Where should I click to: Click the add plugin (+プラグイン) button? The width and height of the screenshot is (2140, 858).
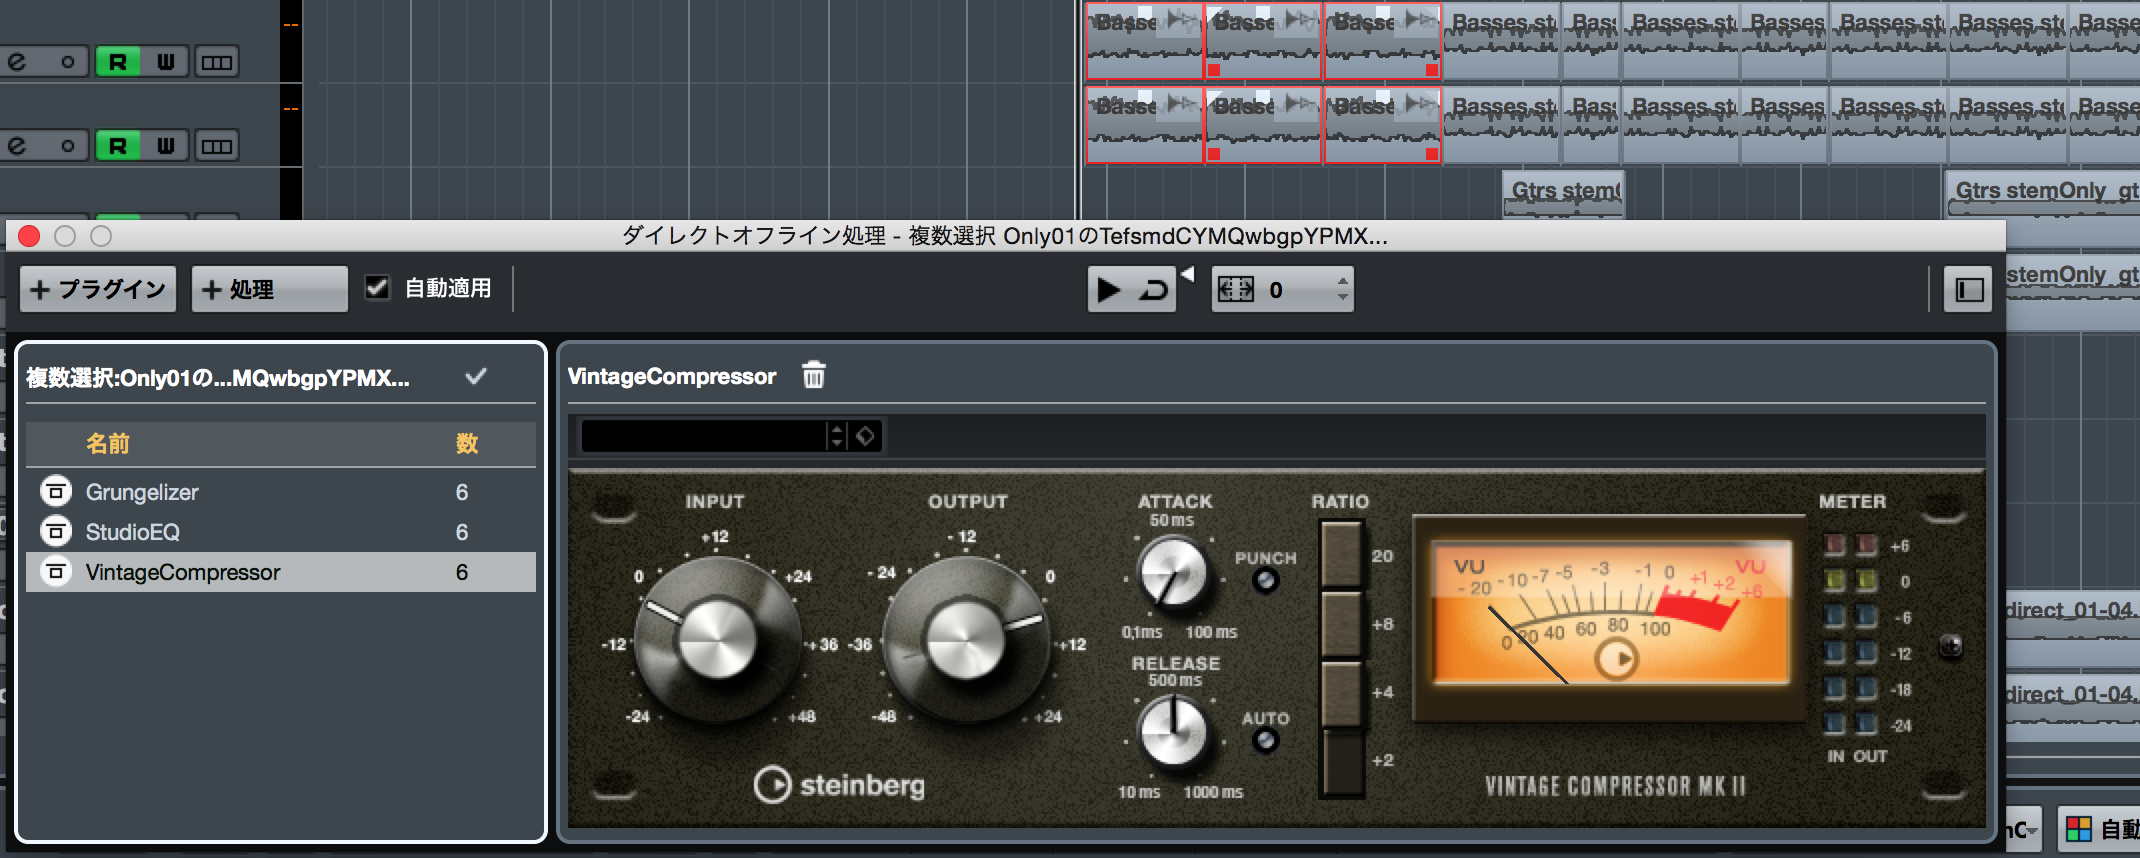[x=98, y=290]
